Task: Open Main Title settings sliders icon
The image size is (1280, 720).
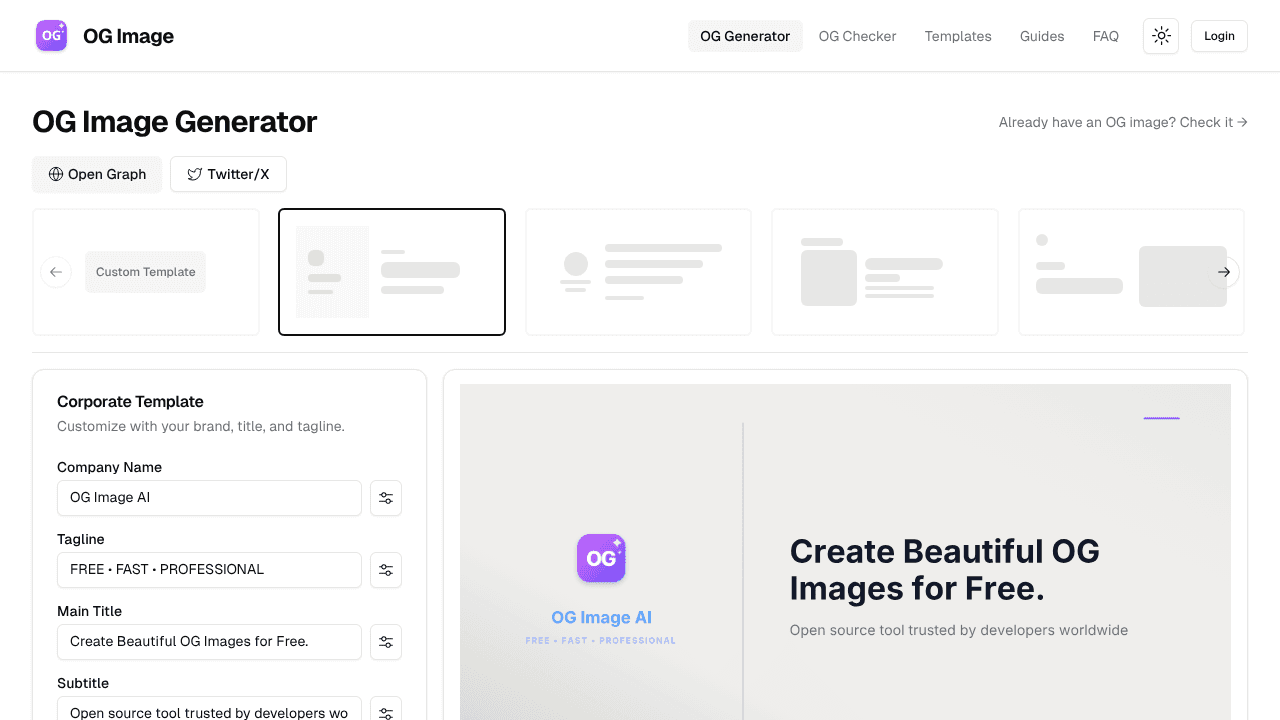Action: 386,642
